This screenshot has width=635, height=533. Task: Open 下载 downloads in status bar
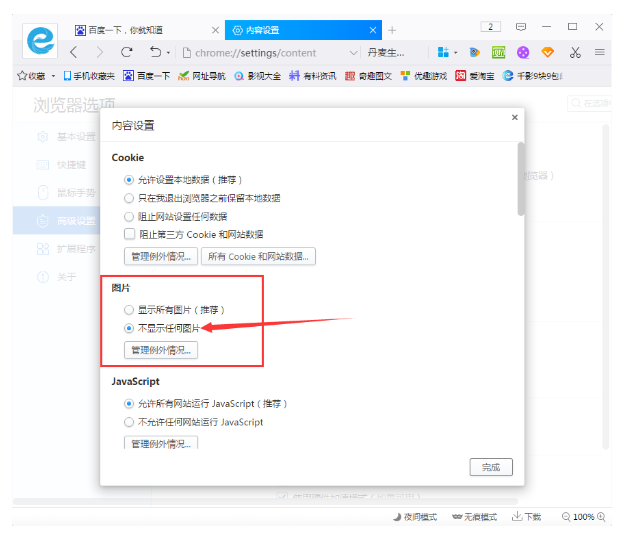526,517
